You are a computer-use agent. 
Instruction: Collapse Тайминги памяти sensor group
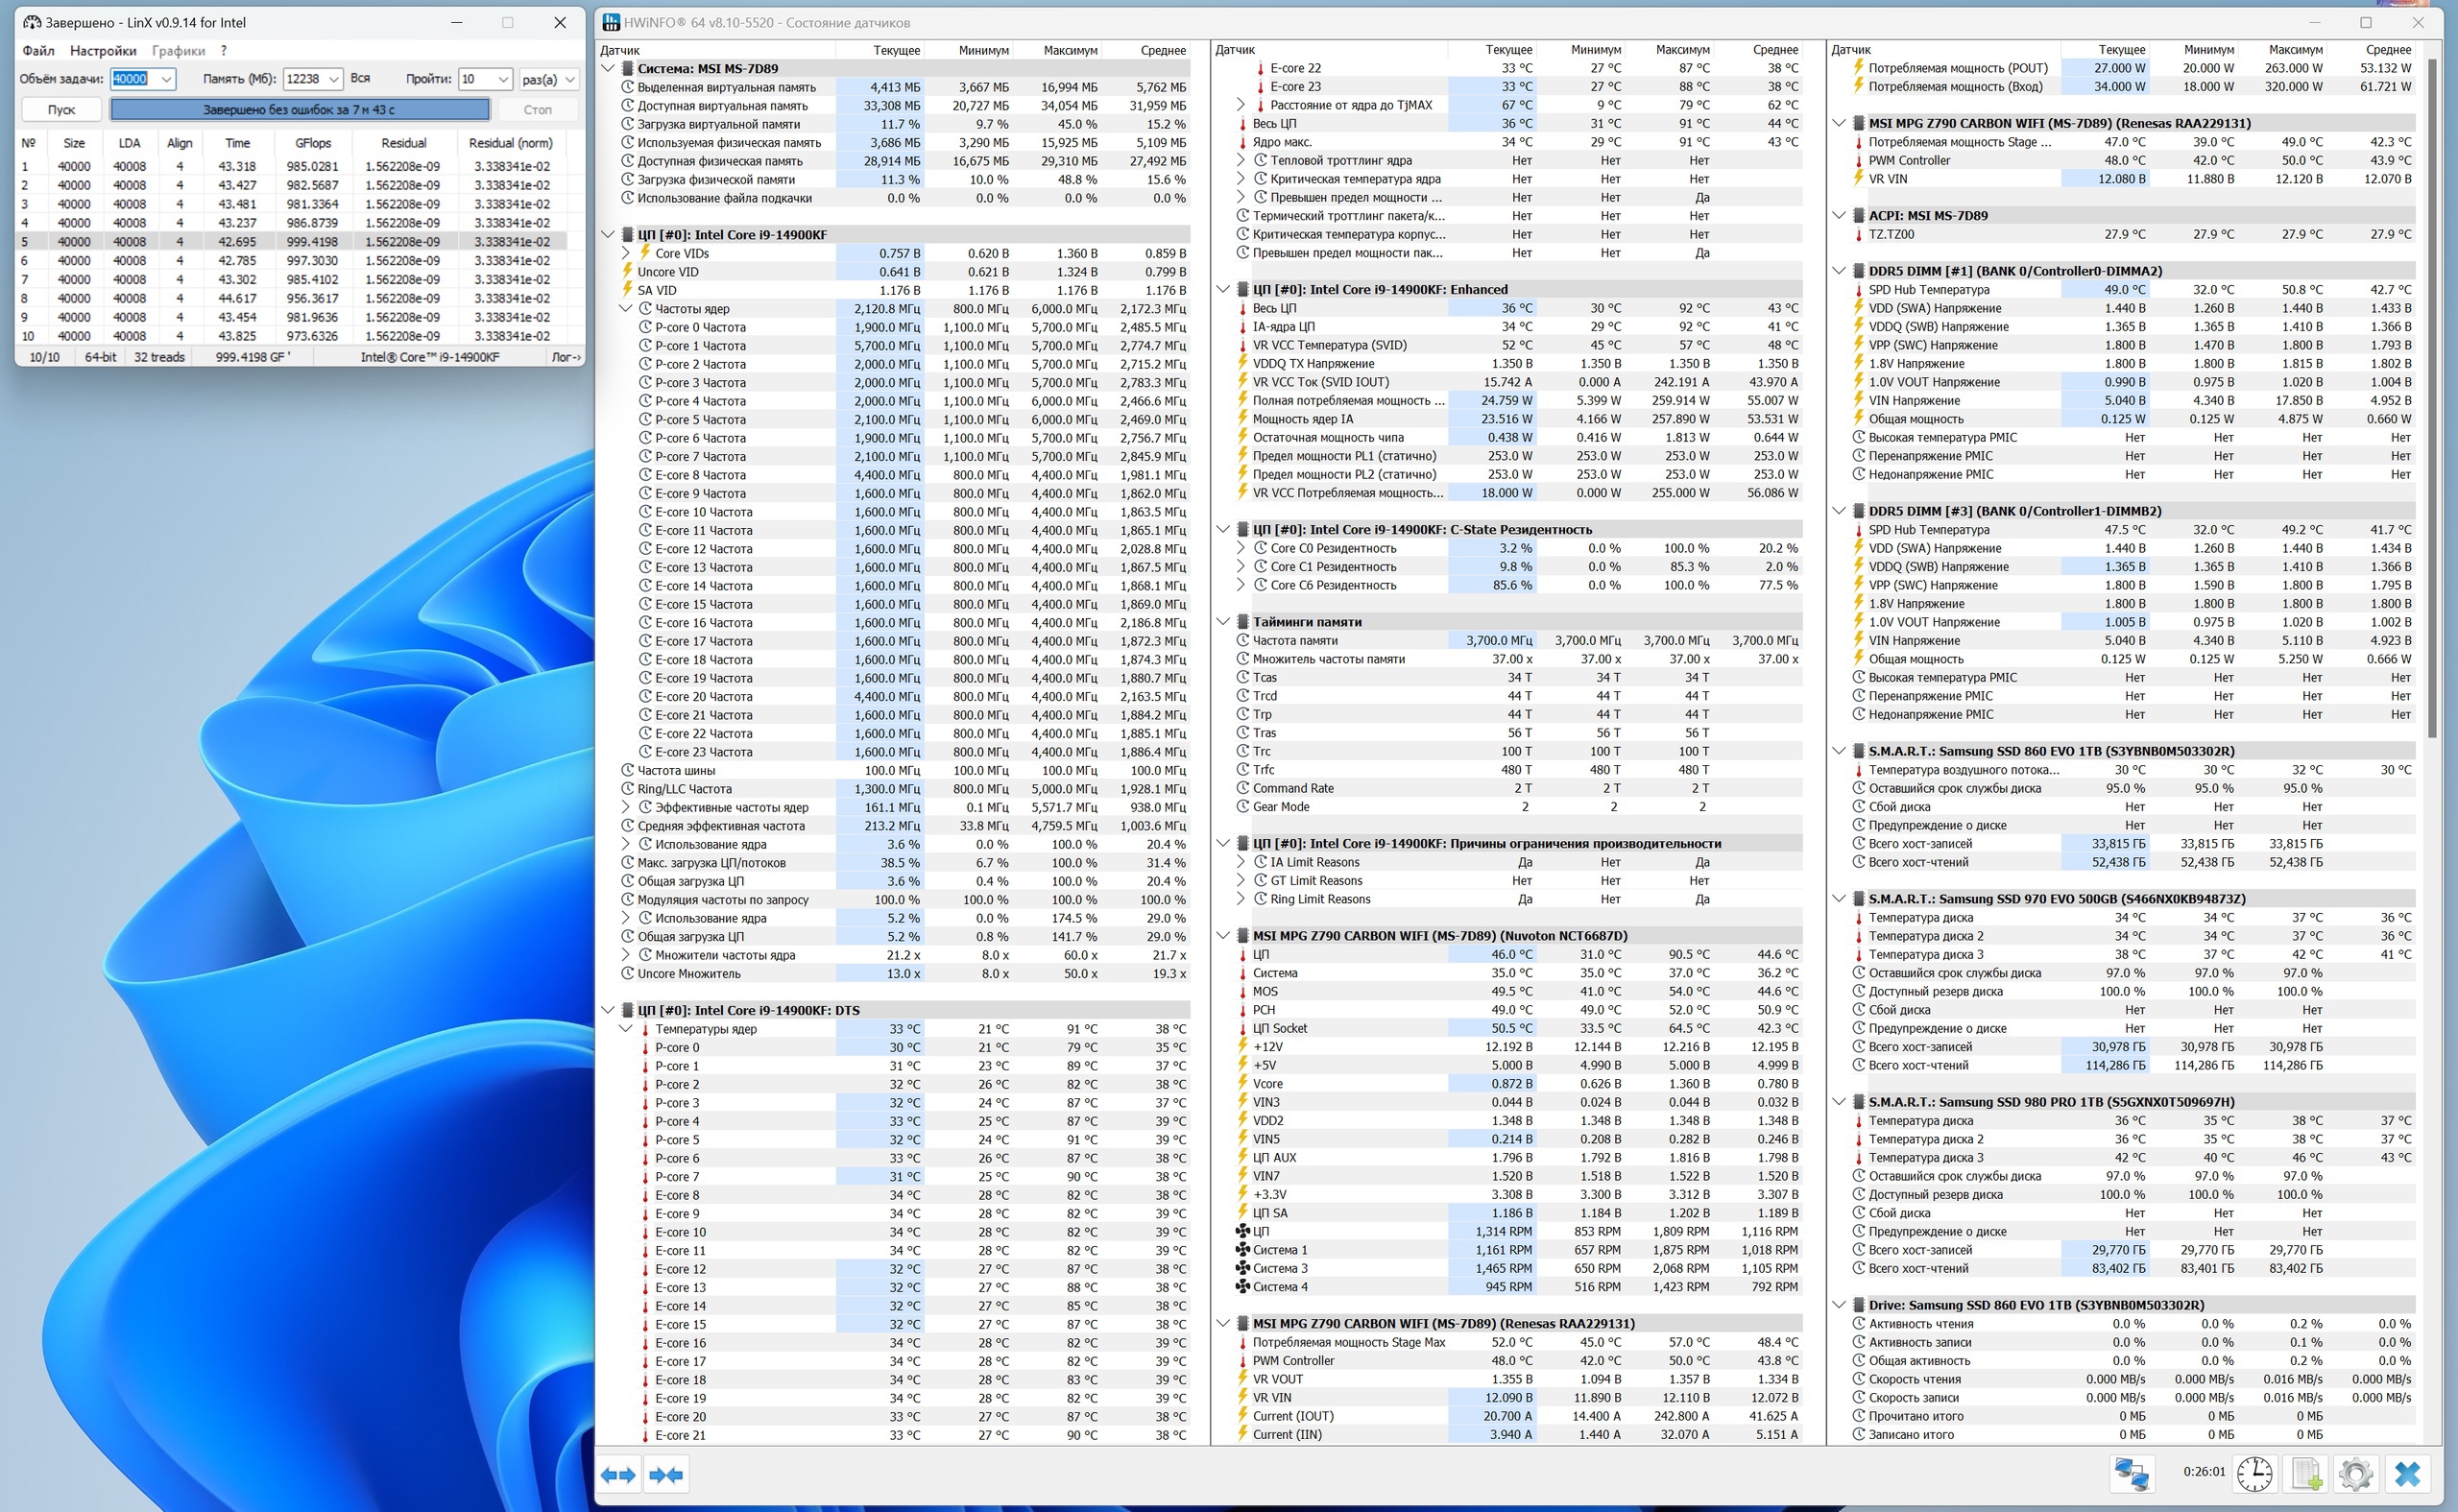(x=1223, y=622)
